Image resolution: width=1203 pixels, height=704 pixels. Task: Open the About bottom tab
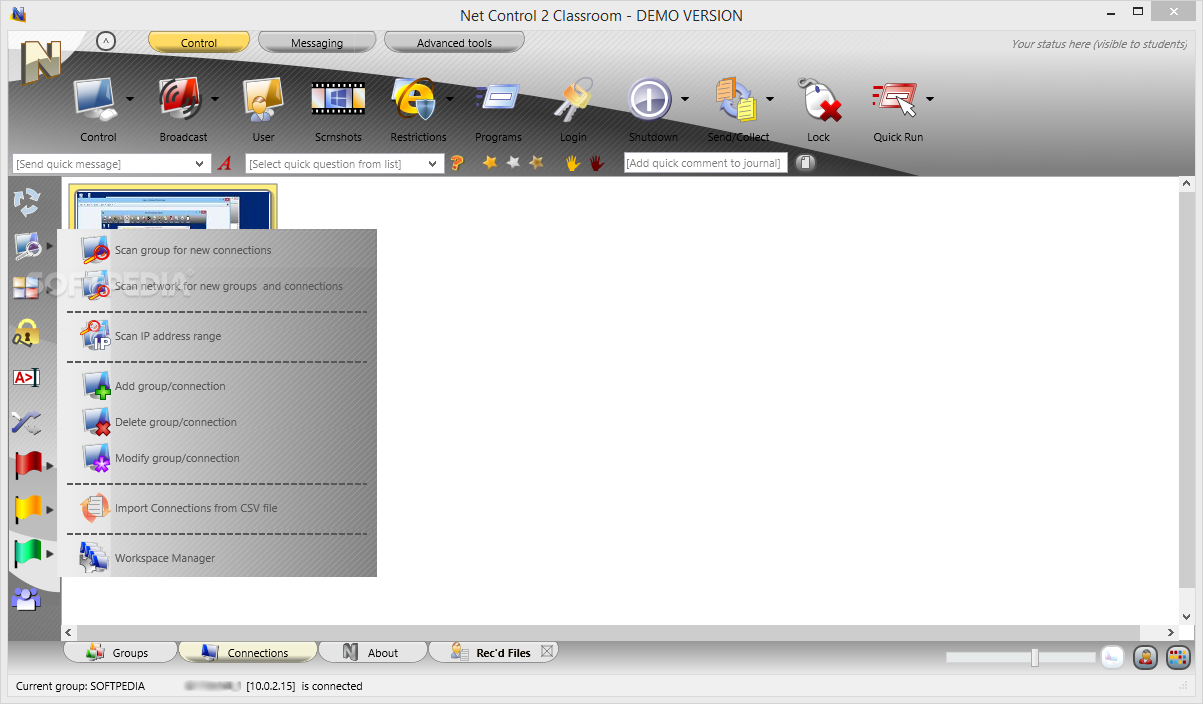pyautogui.click(x=372, y=652)
